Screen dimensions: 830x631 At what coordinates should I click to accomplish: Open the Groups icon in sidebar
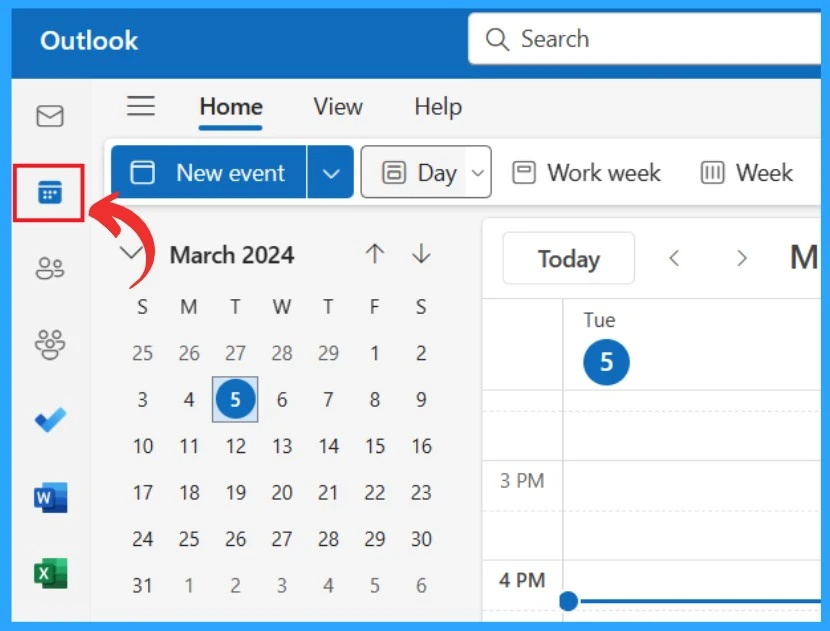coord(50,345)
